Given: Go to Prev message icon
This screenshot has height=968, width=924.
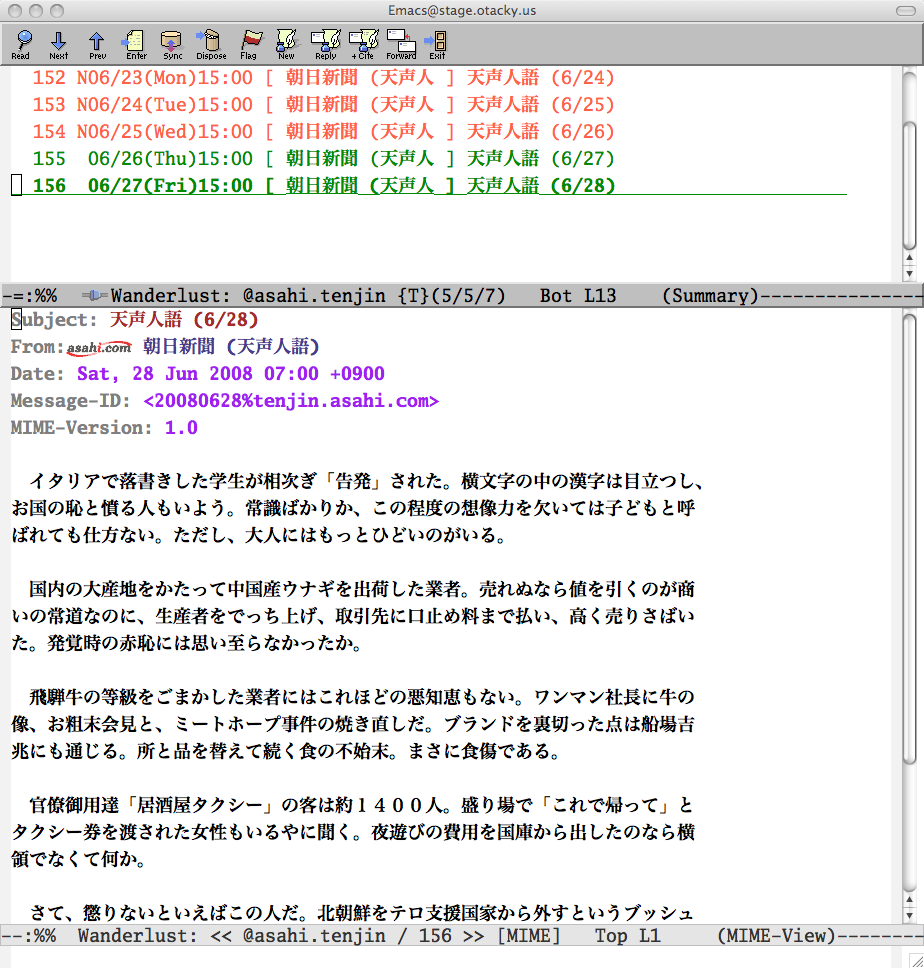Looking at the screenshot, I should tap(97, 44).
